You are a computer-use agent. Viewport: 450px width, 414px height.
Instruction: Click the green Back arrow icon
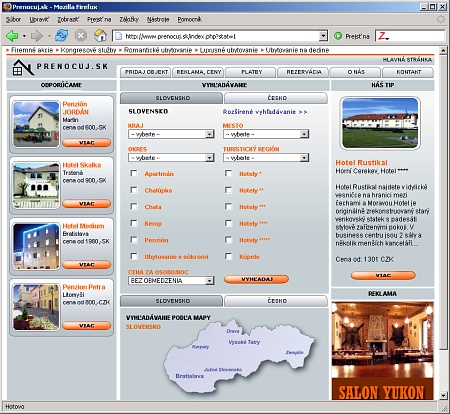12,36
